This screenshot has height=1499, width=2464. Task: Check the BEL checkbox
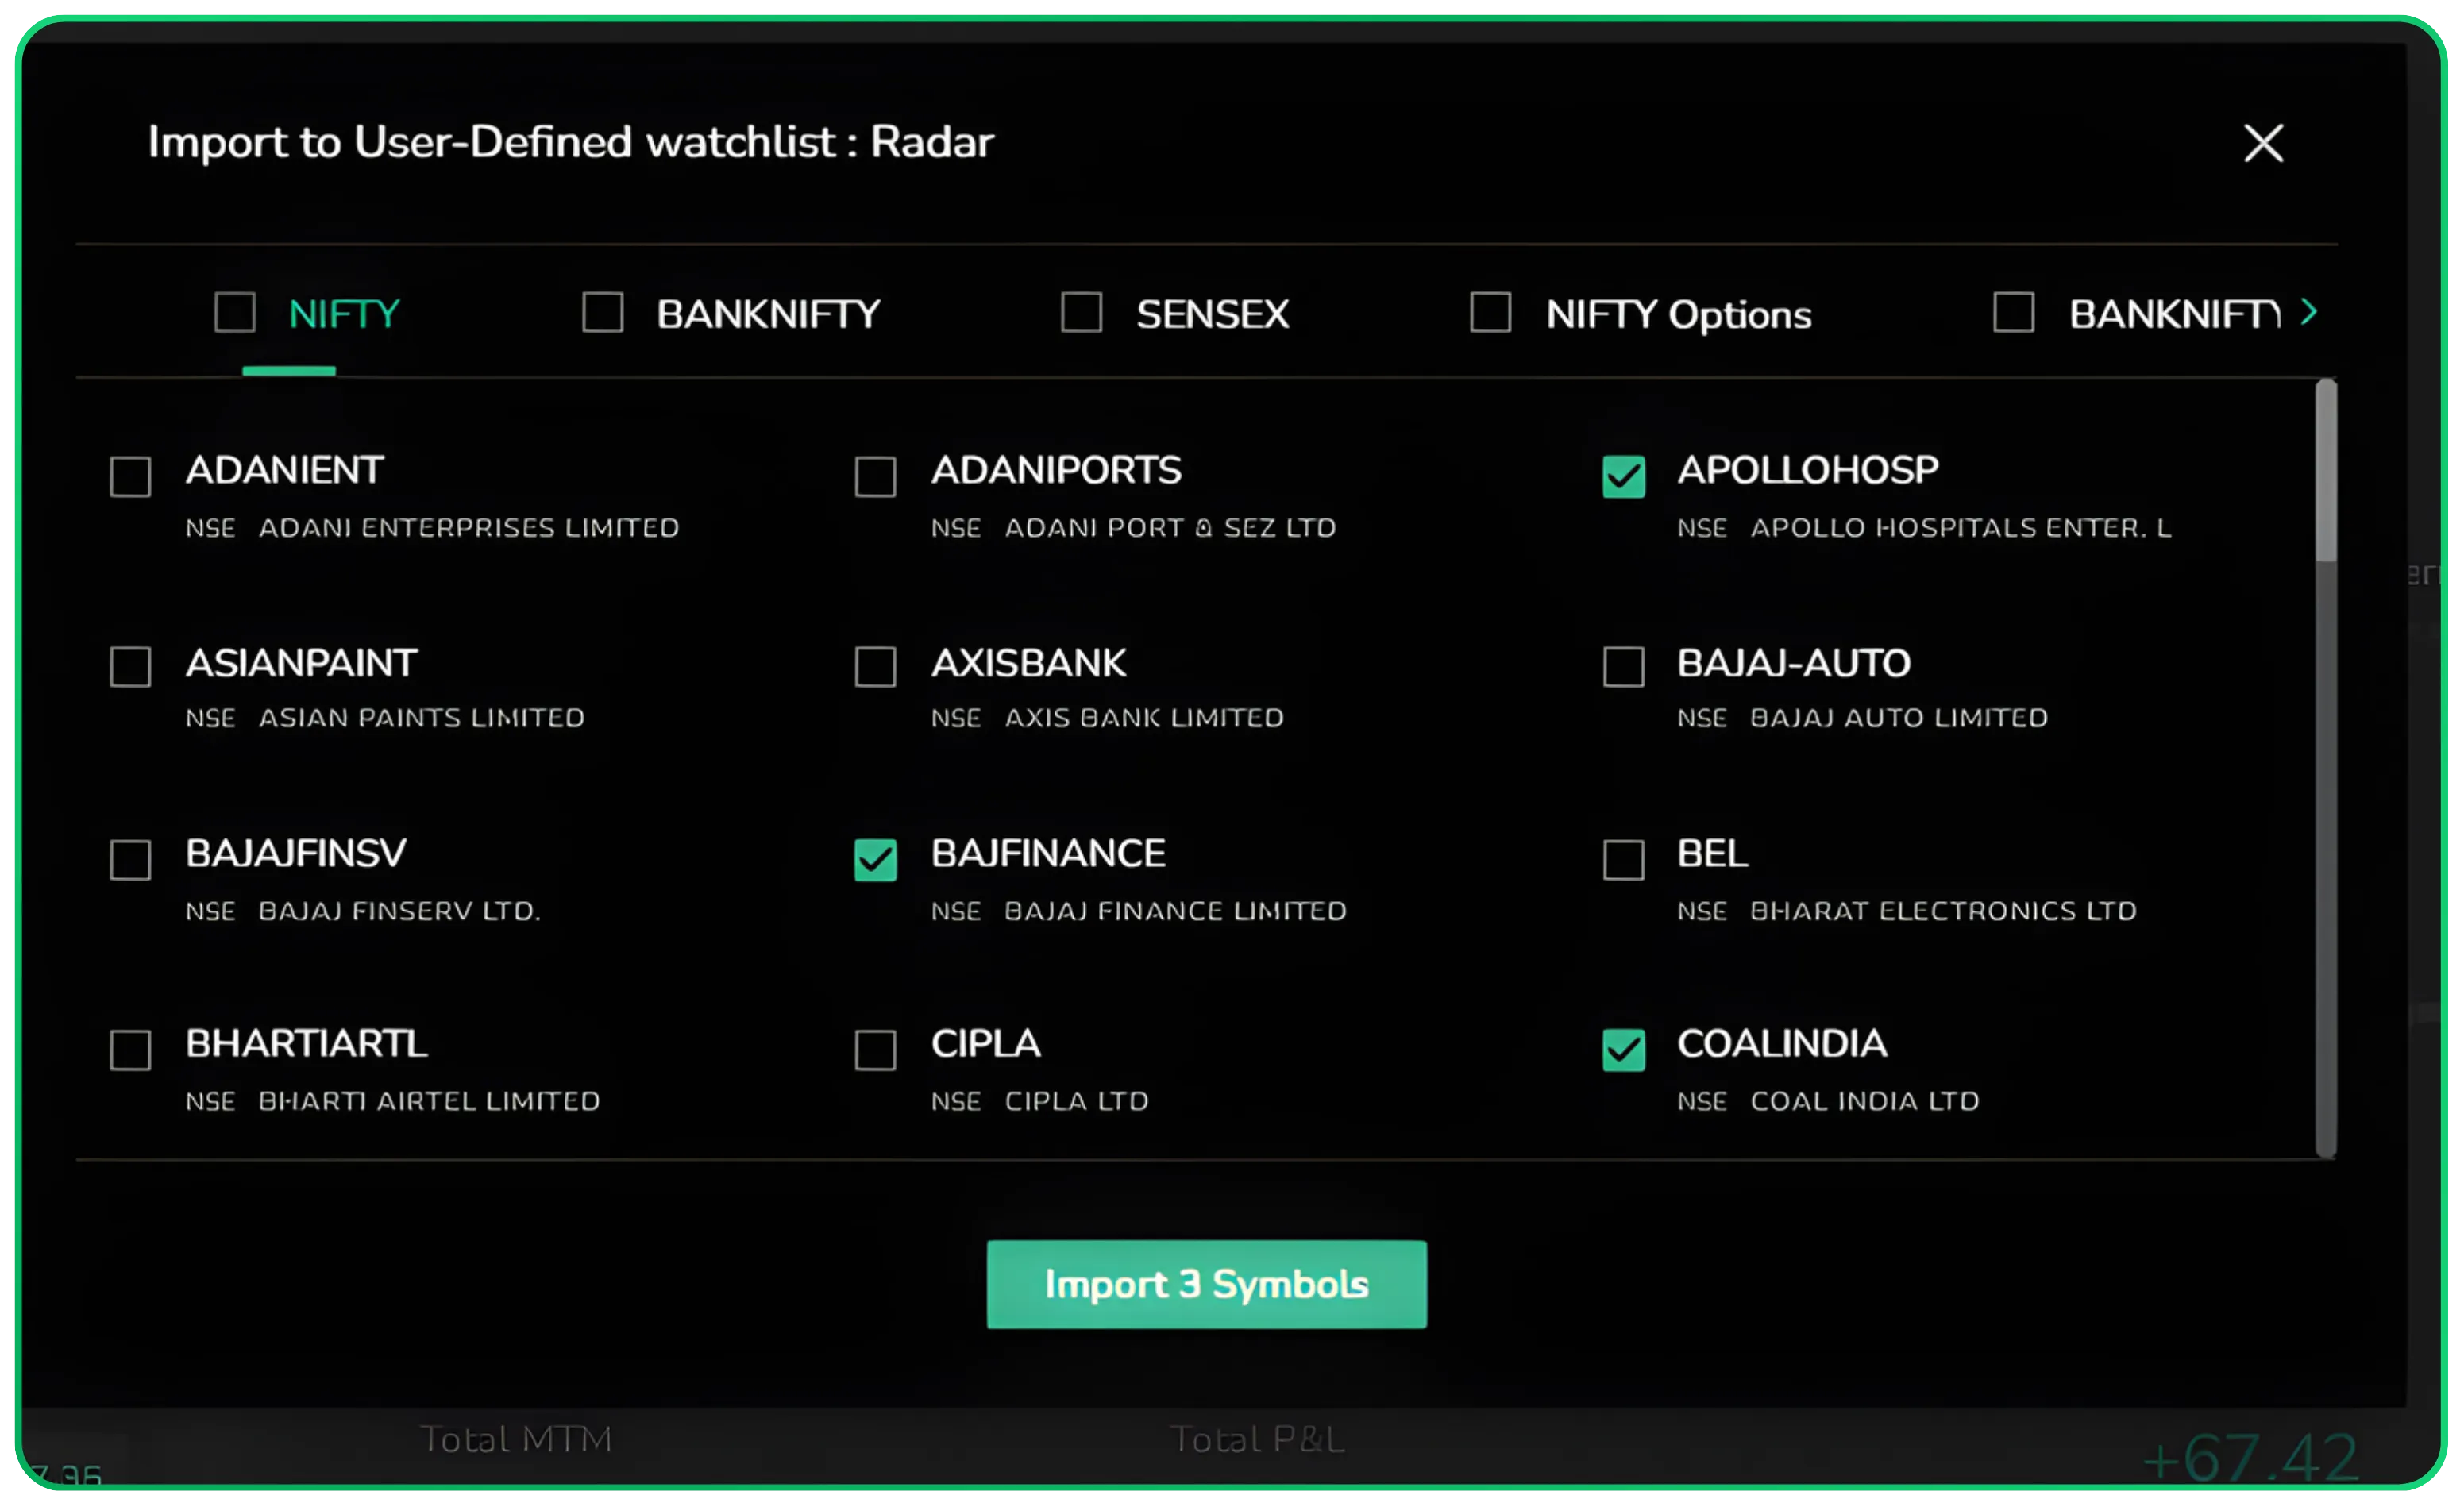click(1622, 859)
